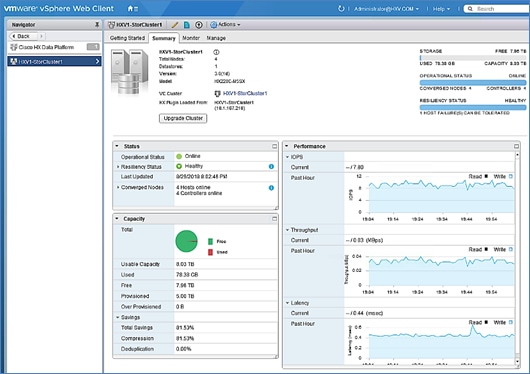
Task: Switch to the Manage tab
Action: pyautogui.click(x=216, y=38)
